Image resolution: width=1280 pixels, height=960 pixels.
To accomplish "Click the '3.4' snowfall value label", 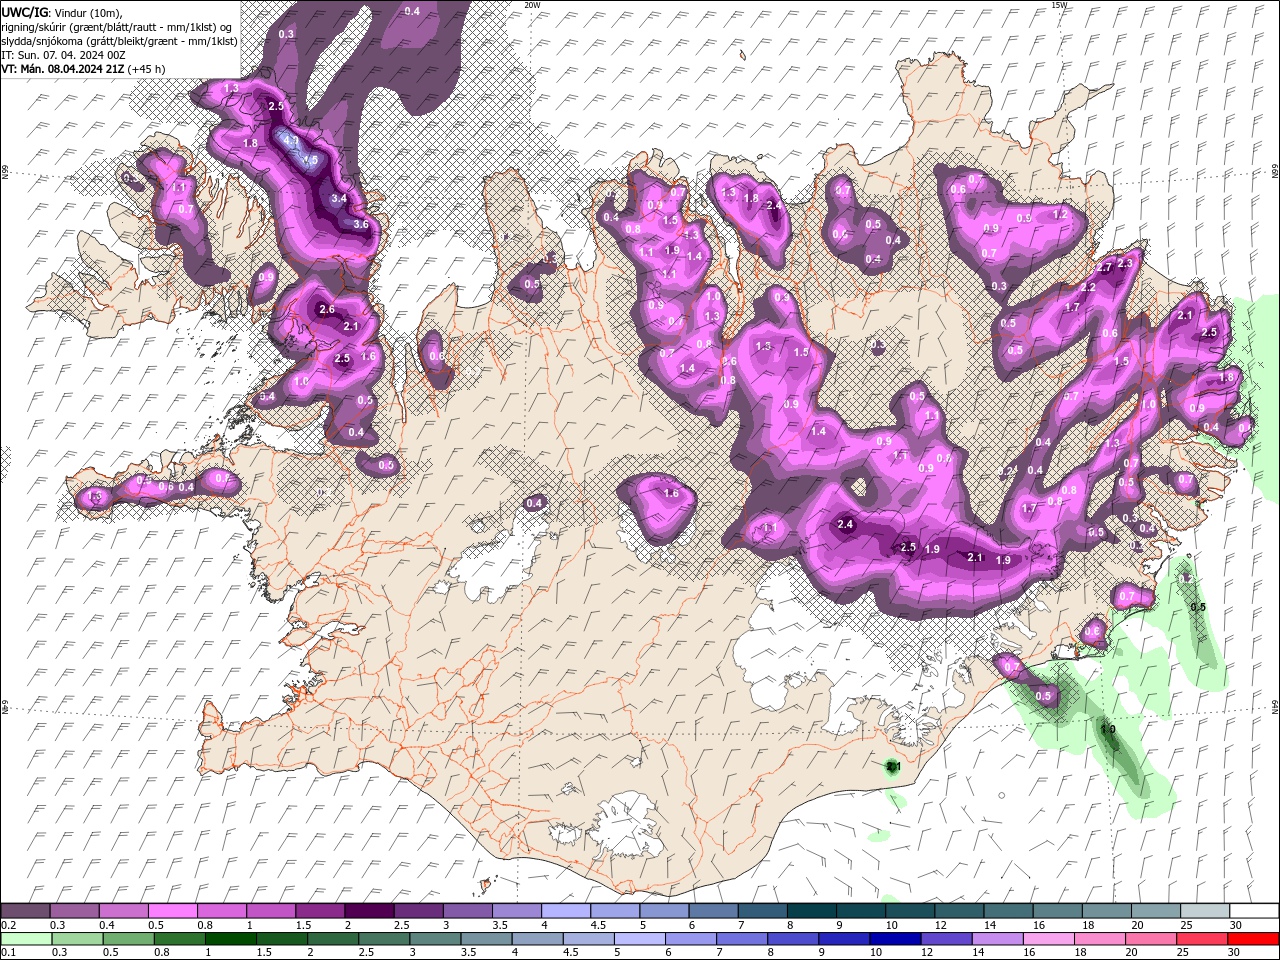I will coord(338,198).
